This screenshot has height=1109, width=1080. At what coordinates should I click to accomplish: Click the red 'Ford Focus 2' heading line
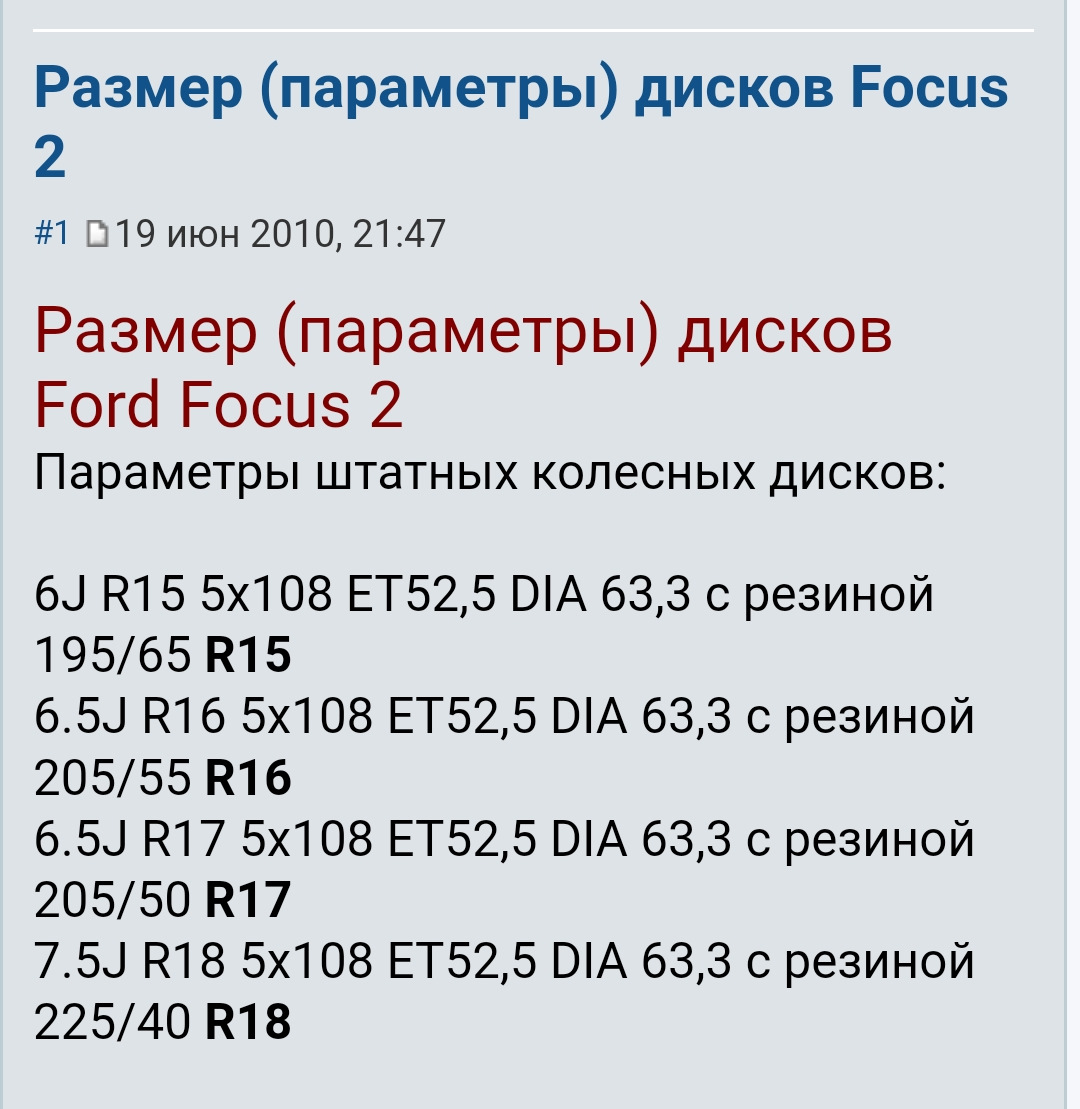[218, 405]
